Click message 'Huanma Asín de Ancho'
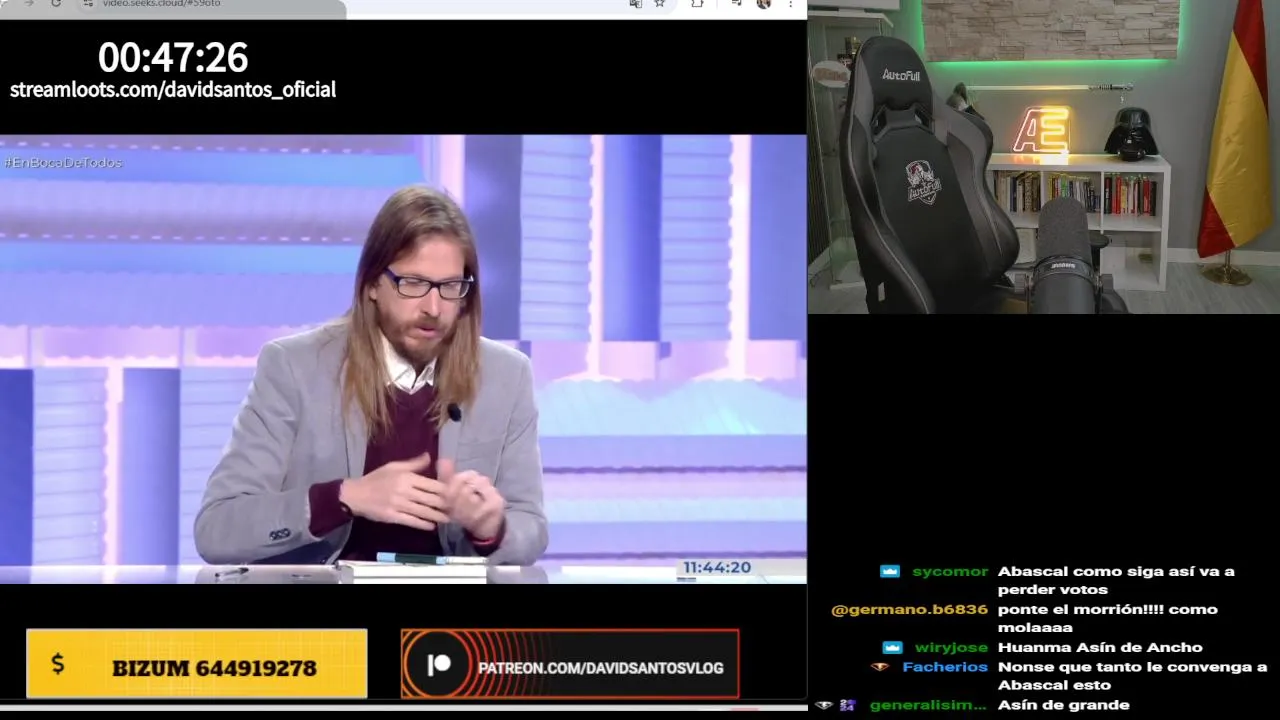The image size is (1280, 720). coord(1100,647)
